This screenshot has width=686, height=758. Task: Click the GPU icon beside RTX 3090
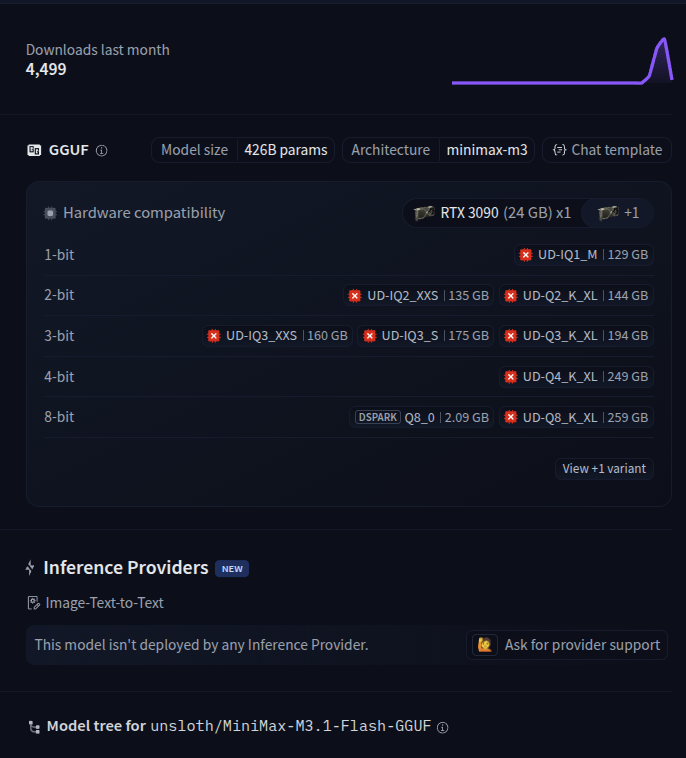coord(424,213)
